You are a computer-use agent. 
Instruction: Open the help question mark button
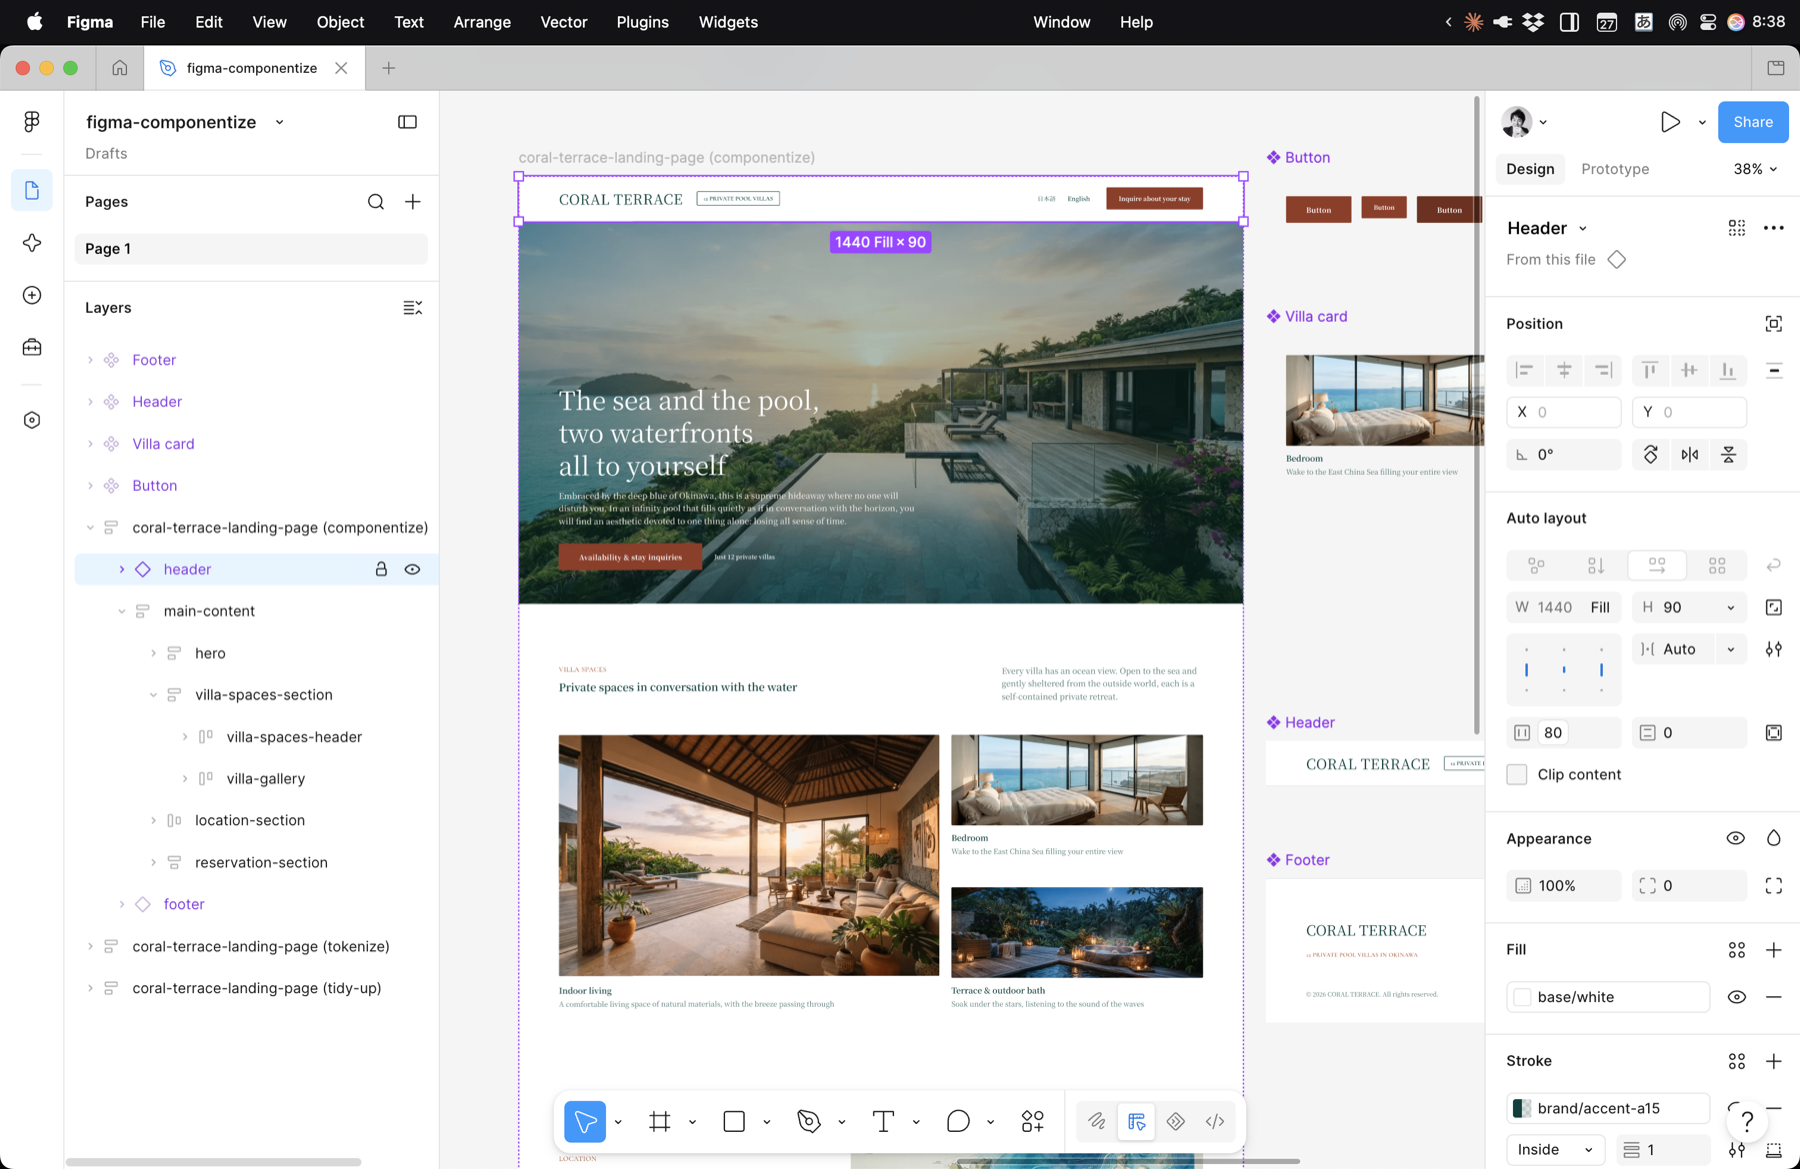coord(1747,1121)
